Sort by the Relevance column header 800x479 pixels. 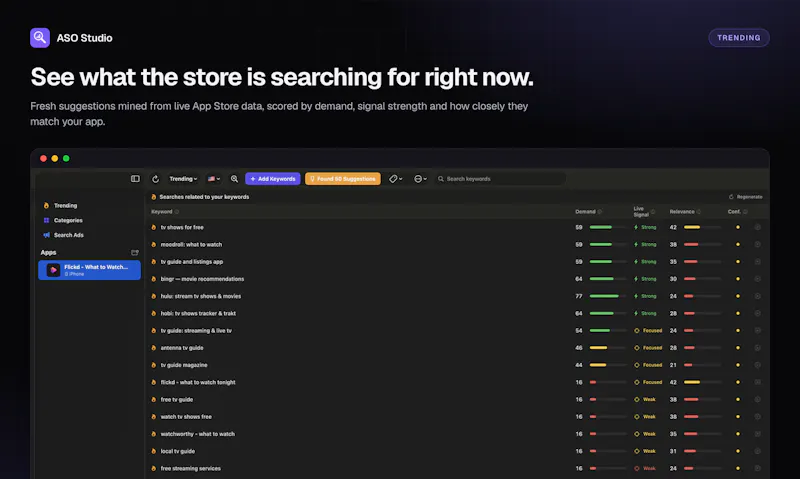coord(682,212)
